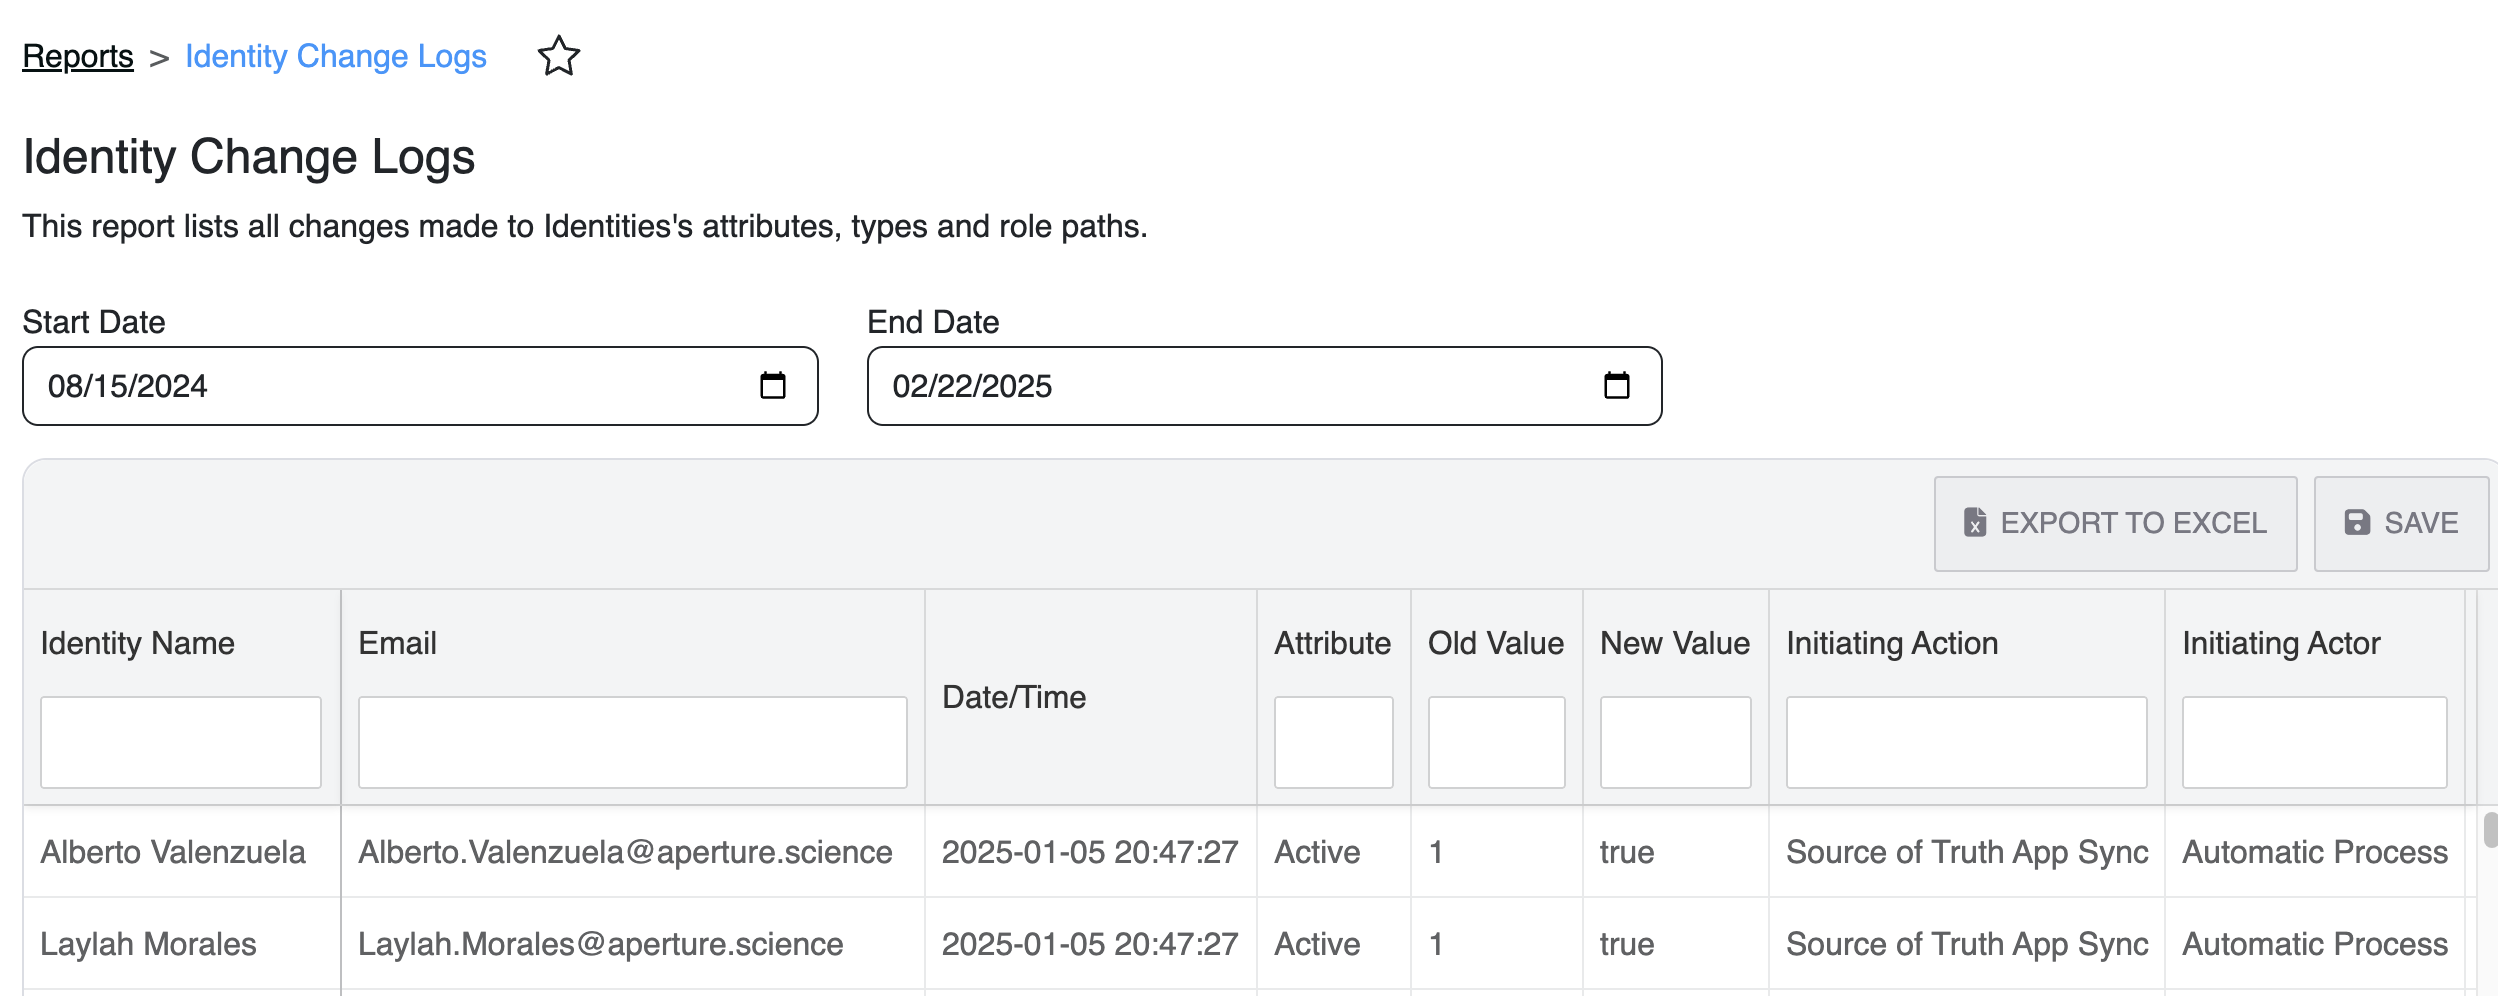Click the Old Value filter box
This screenshot has width=2498, height=996.
tap(1496, 742)
